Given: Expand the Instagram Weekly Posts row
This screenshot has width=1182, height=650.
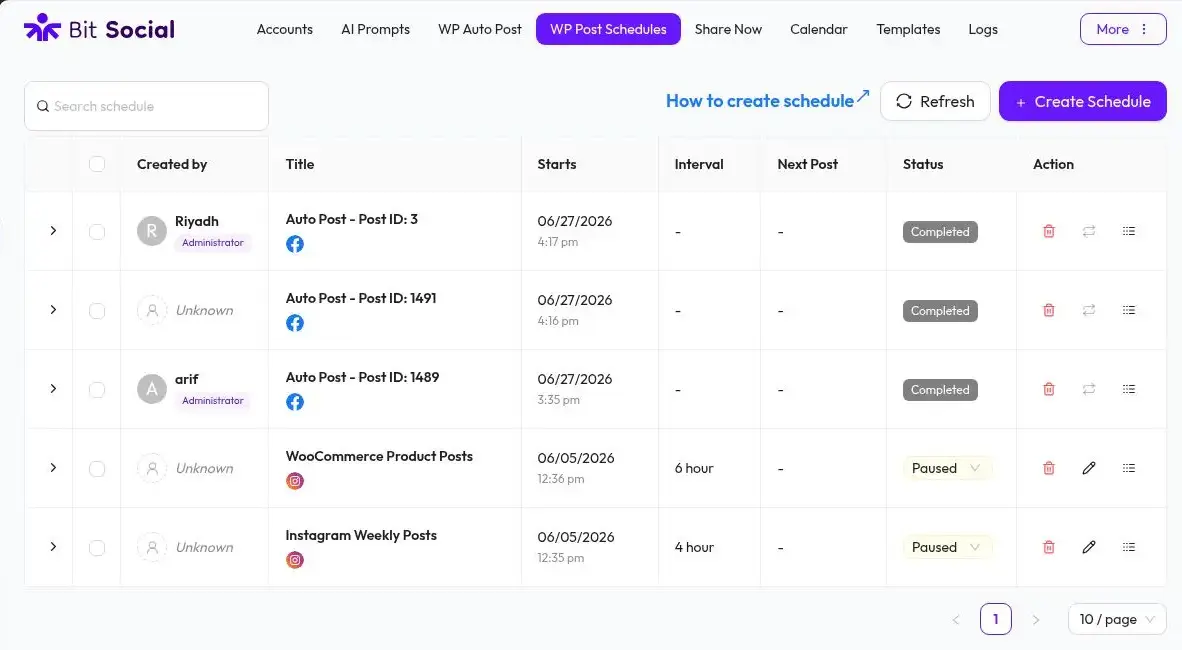Looking at the screenshot, I should click(x=53, y=547).
